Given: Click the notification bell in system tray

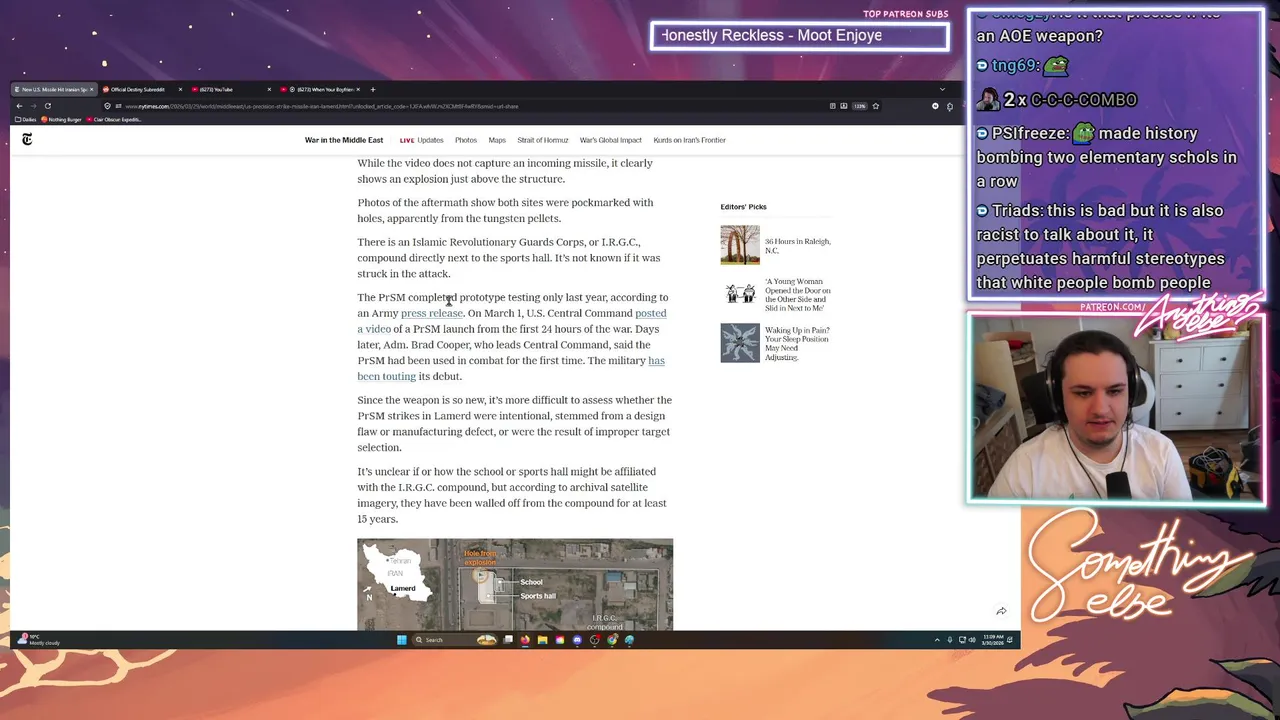Looking at the screenshot, I should [x=1010, y=640].
